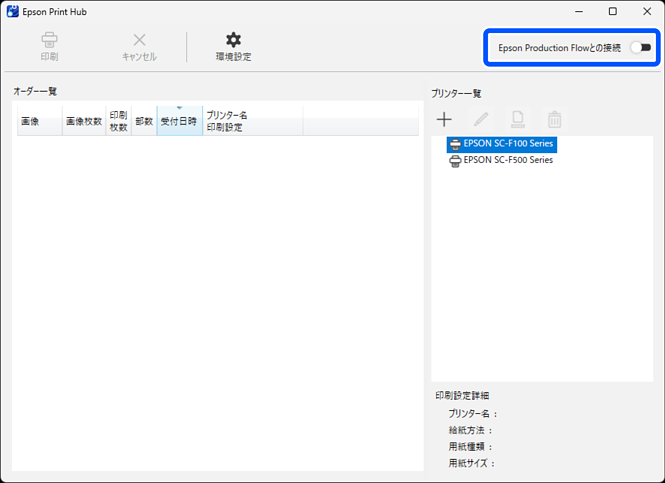Add a printer with the plus icon
Viewport: 665px width, 483px height.
[x=444, y=120]
